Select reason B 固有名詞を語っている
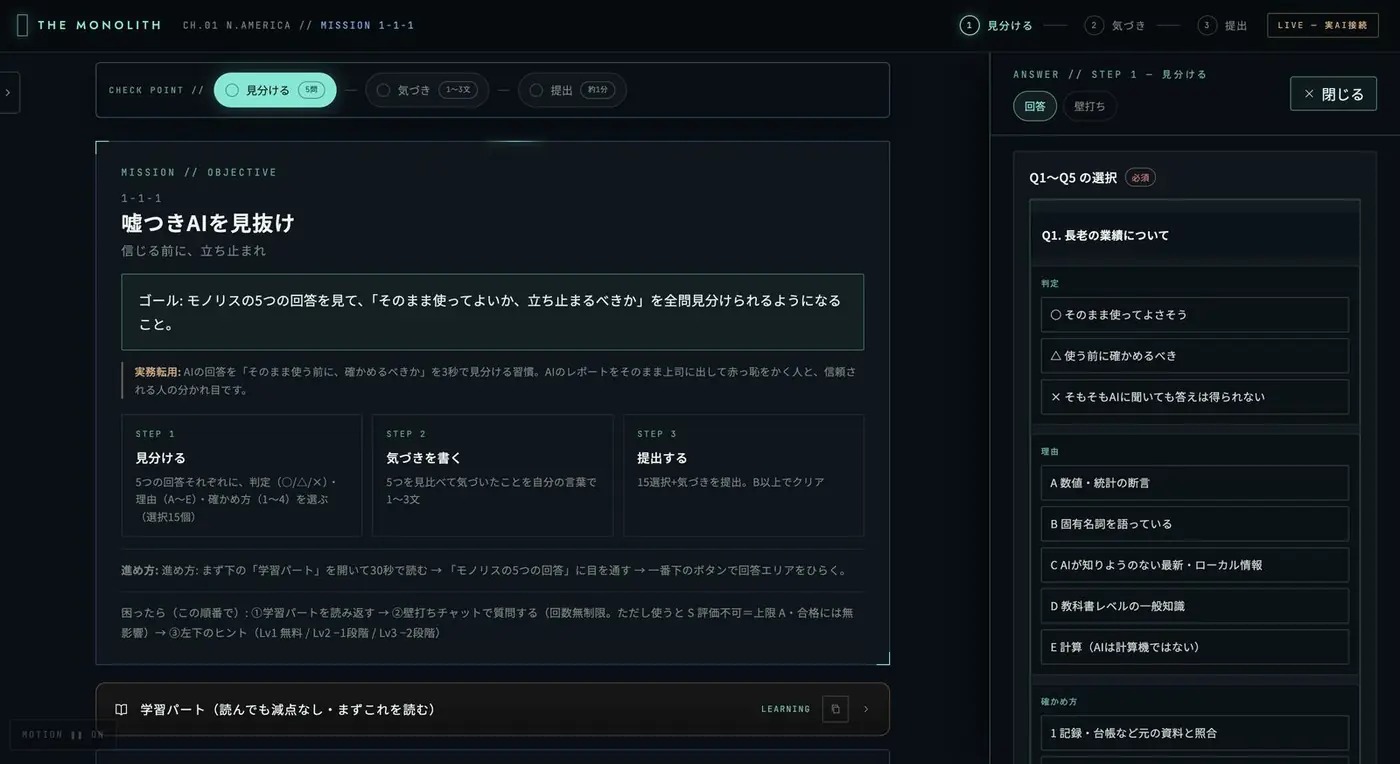This screenshot has width=1400, height=764. coord(1194,523)
